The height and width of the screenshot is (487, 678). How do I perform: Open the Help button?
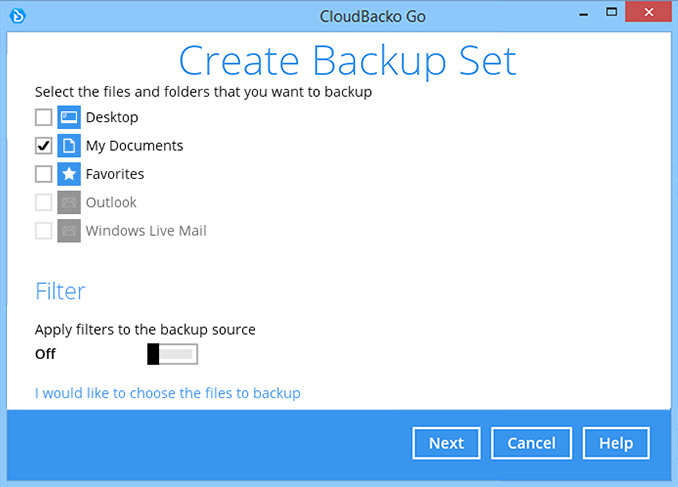(616, 443)
